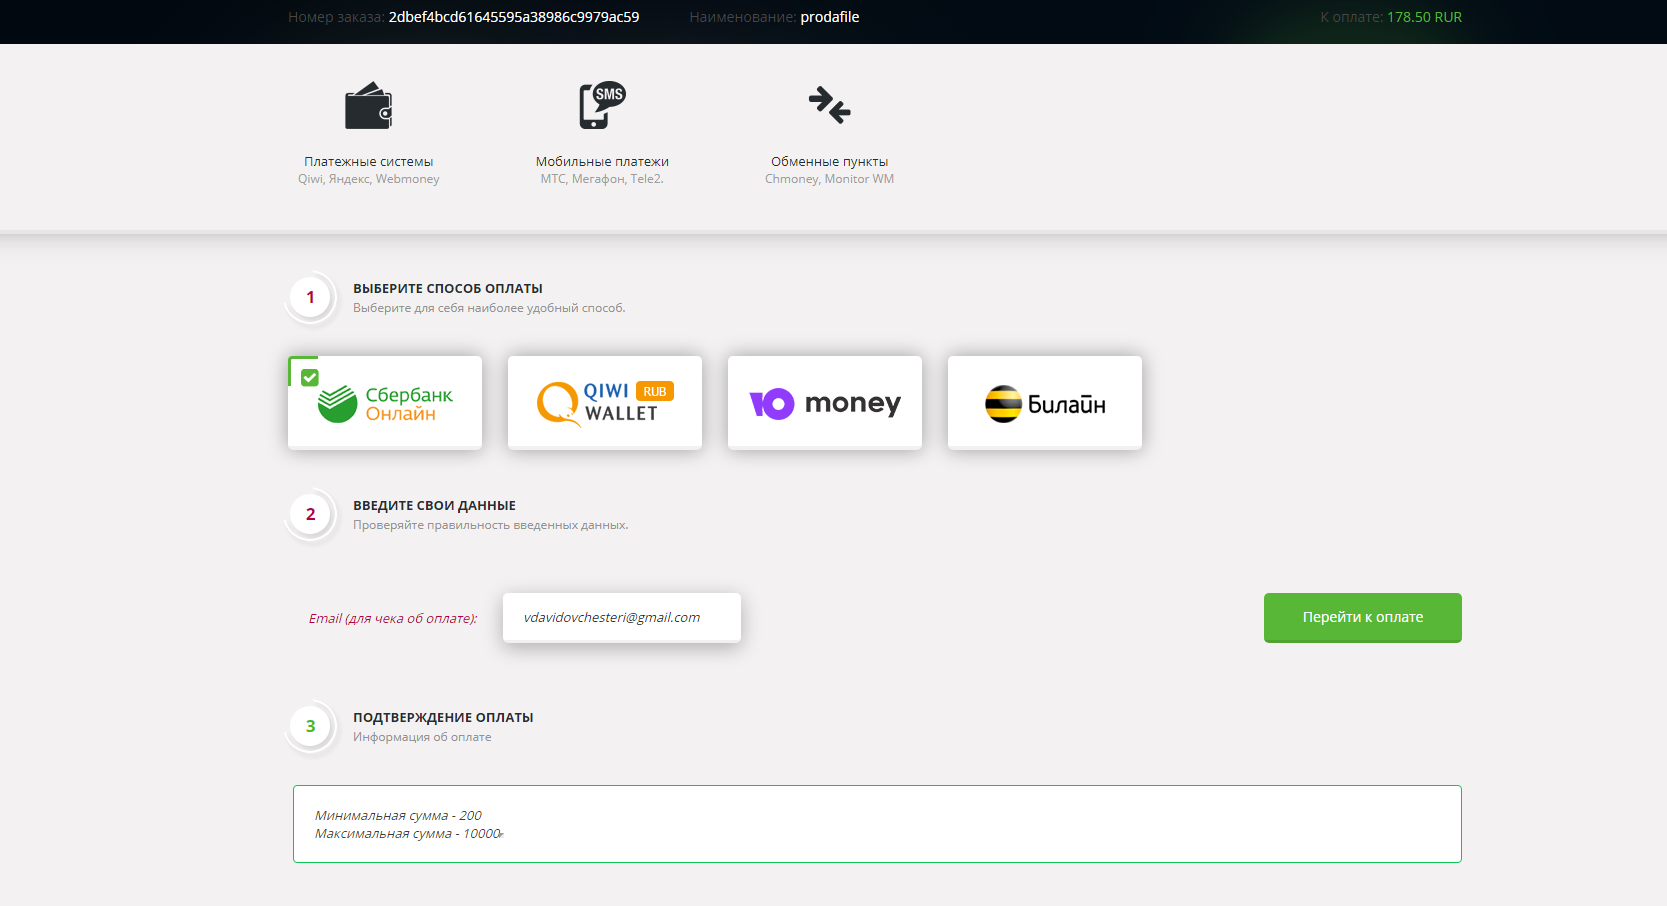
Task: Click step 3 number circle
Action: [x=310, y=727]
